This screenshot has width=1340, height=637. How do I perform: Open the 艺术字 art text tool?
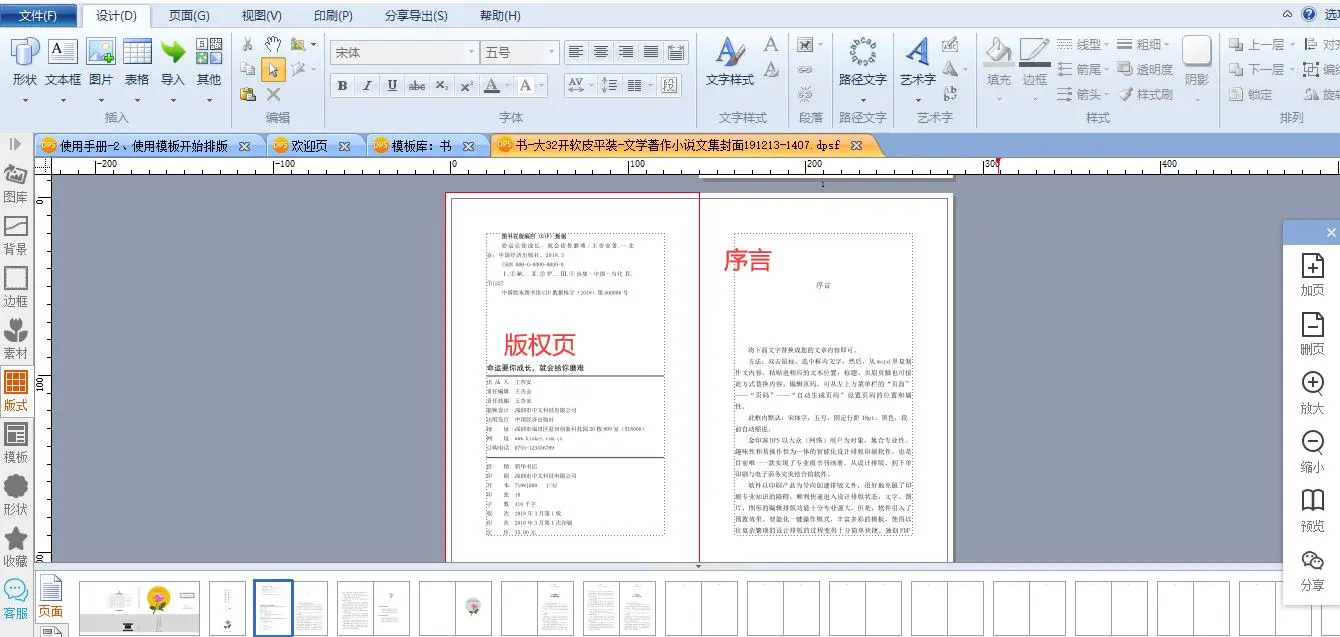[x=917, y=60]
